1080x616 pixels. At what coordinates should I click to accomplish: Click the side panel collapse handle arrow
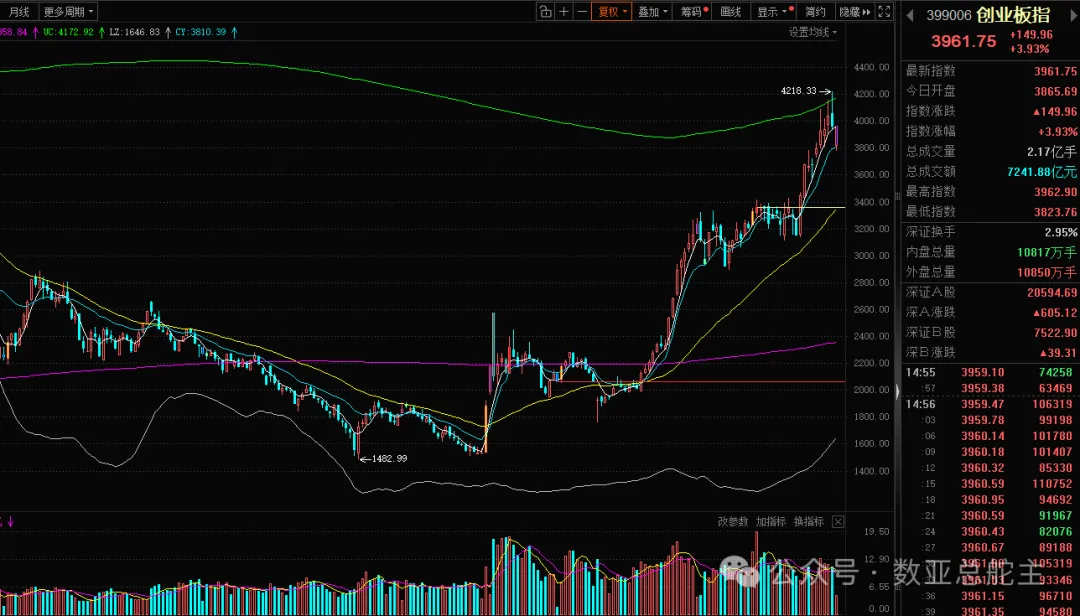click(897, 392)
